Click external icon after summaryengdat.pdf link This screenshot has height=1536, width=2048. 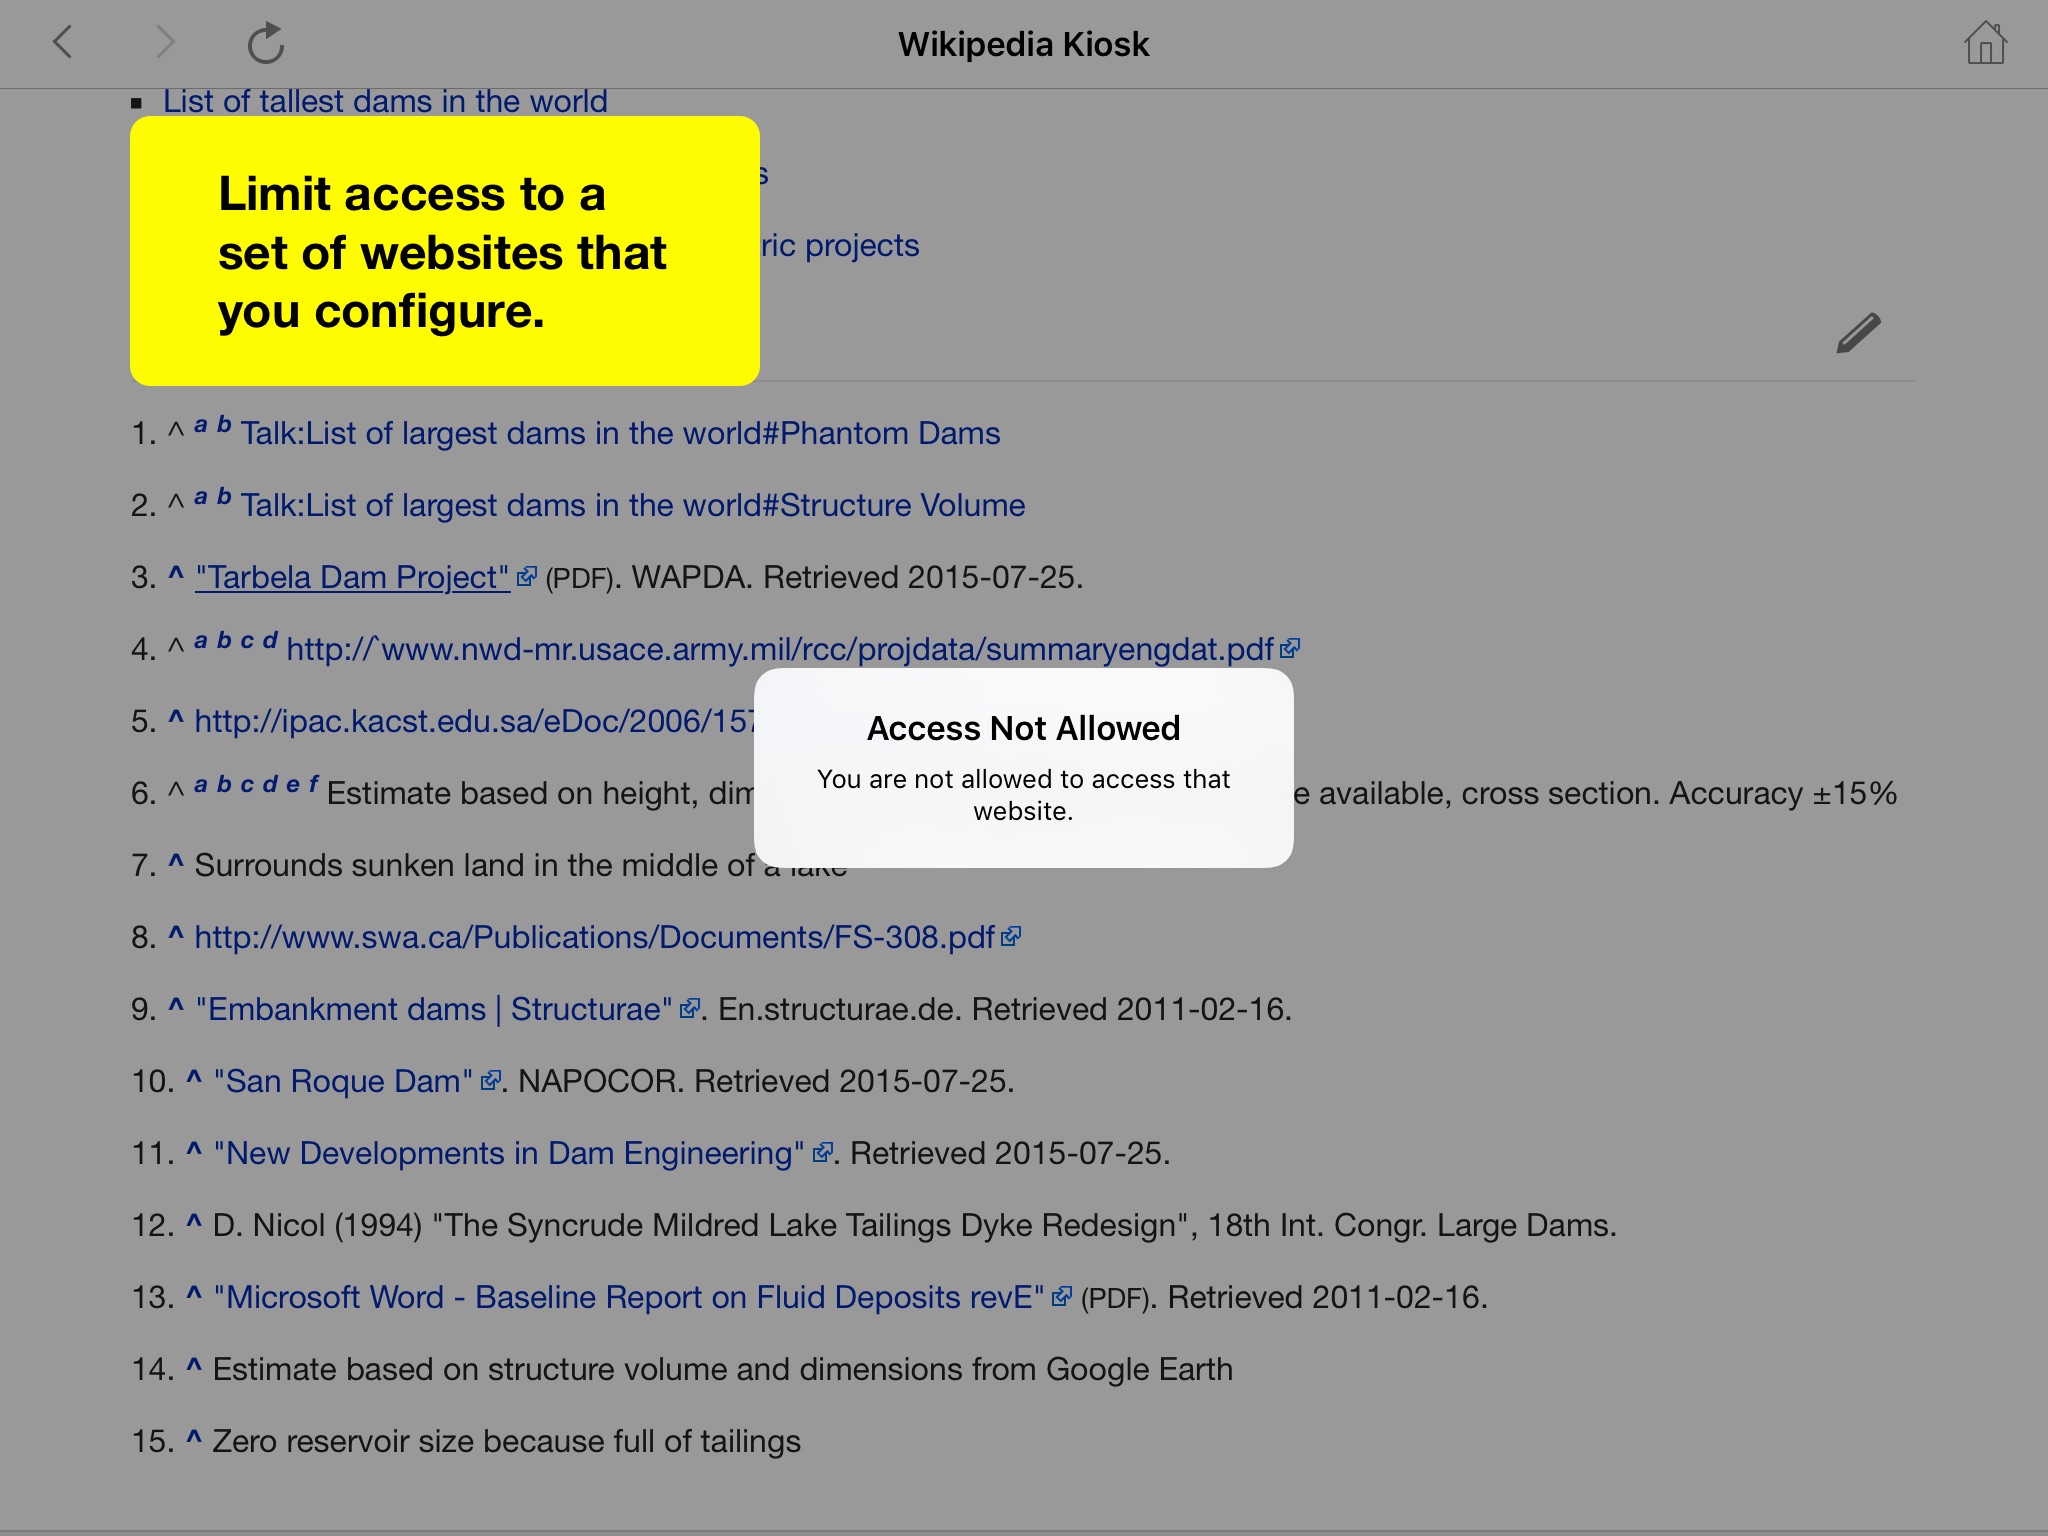1290,648
